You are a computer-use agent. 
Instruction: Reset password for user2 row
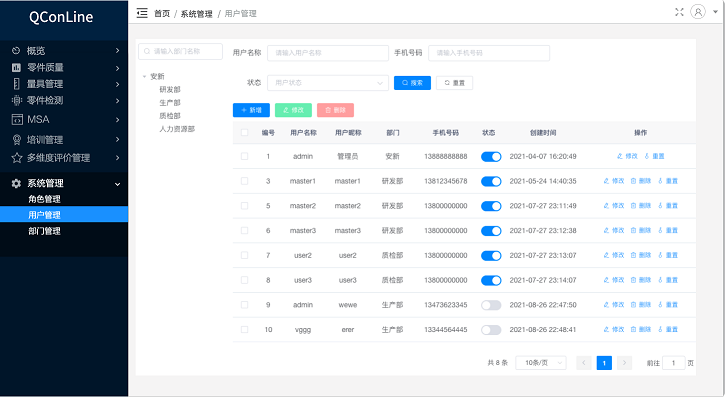click(668, 255)
